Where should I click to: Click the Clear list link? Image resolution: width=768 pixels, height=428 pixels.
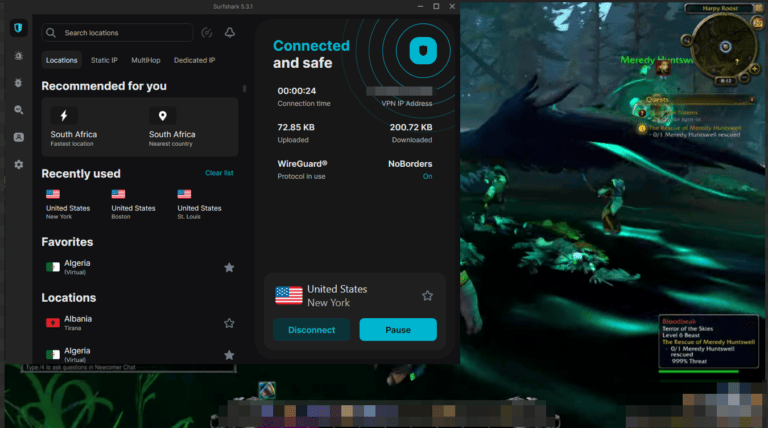coord(219,173)
